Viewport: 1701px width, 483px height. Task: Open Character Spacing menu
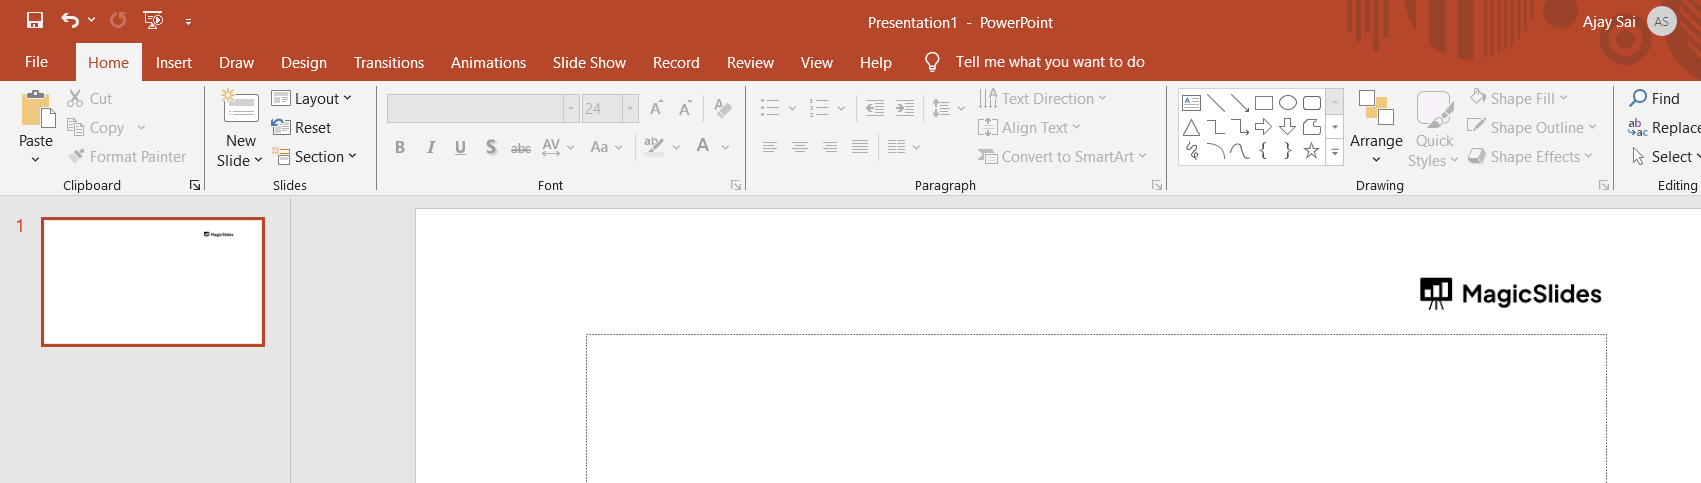[558, 147]
